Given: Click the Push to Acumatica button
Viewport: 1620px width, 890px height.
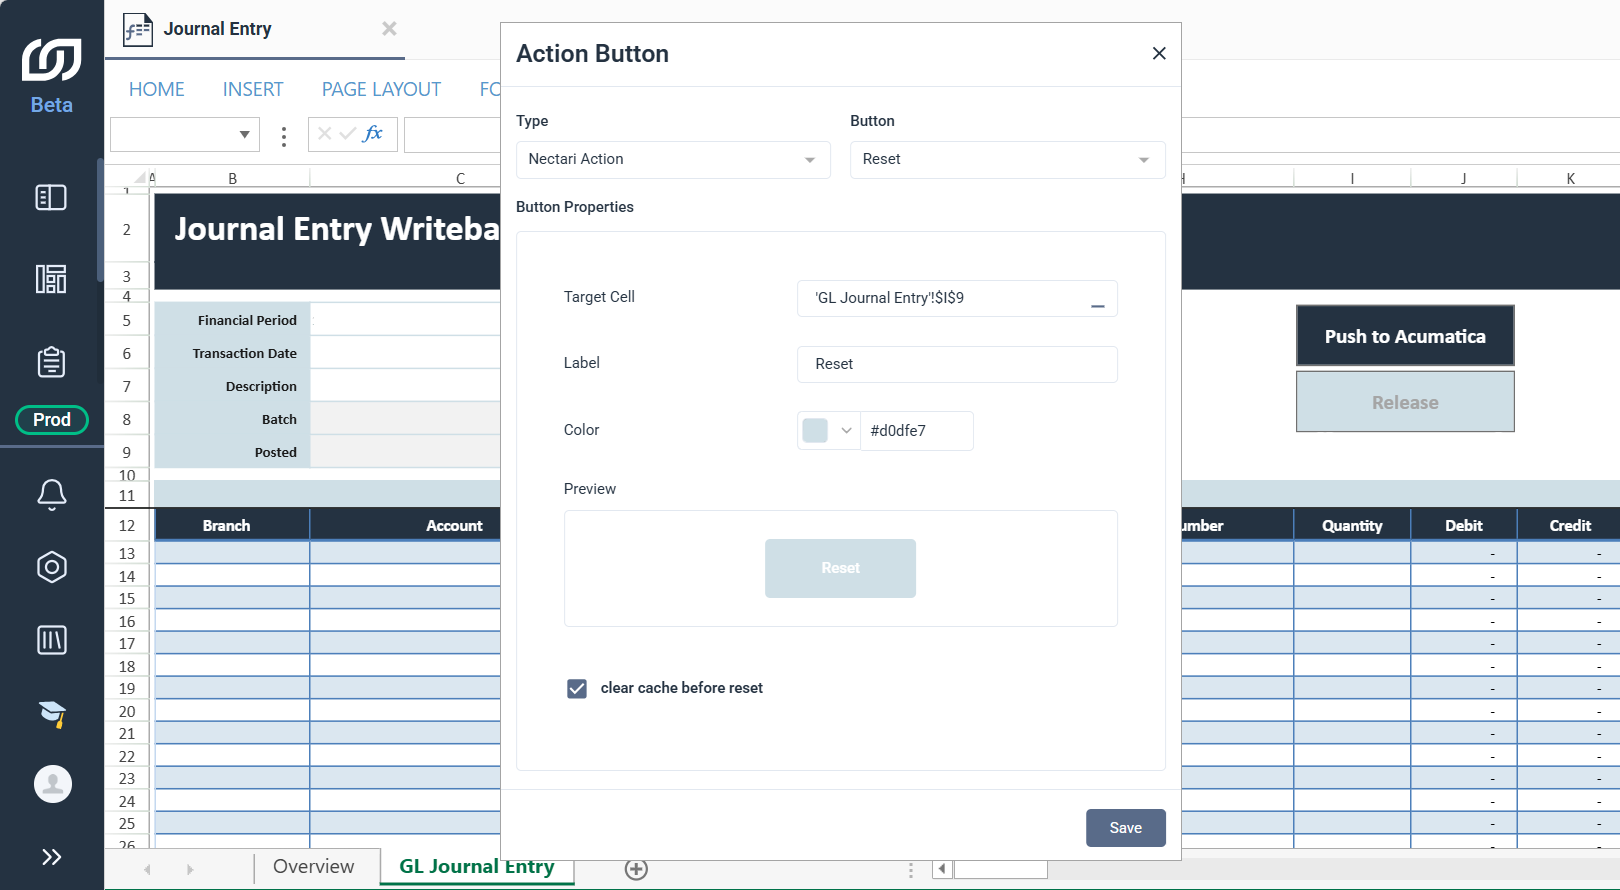Looking at the screenshot, I should (1405, 336).
